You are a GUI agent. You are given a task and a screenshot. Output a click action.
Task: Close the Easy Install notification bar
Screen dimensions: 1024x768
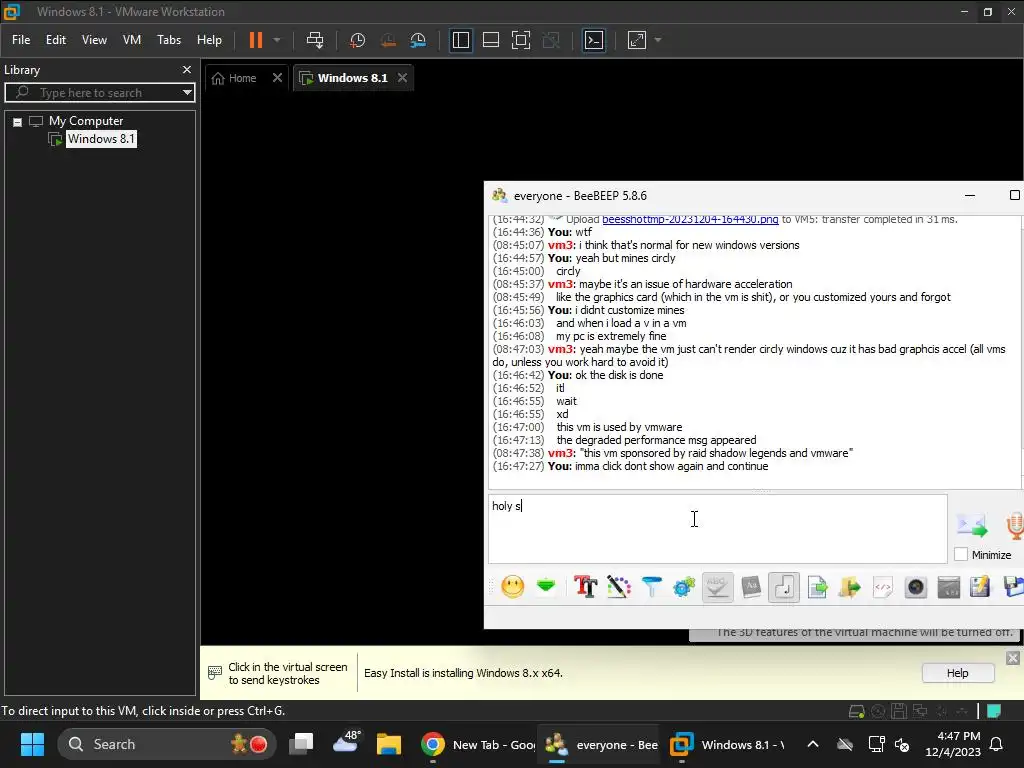coord(1012,658)
